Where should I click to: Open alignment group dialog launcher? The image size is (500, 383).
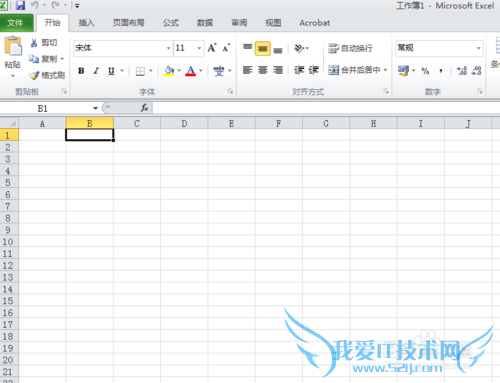pos(386,91)
